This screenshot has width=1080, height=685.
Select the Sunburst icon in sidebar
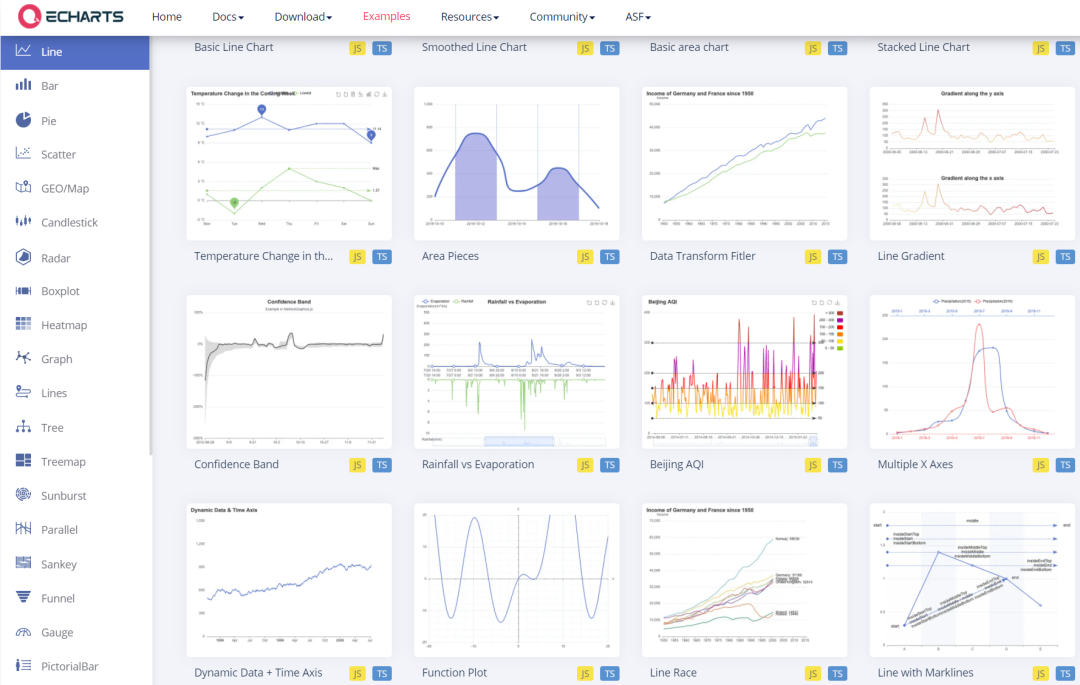(23, 494)
